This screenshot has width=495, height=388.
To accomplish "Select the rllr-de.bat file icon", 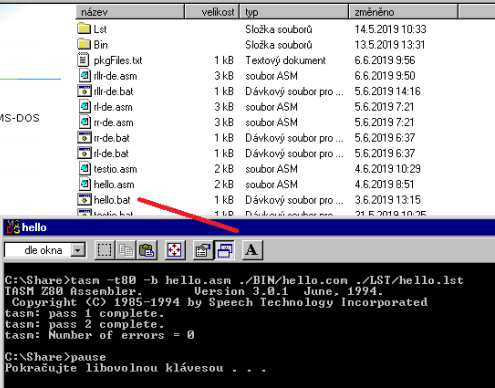I will click(84, 91).
